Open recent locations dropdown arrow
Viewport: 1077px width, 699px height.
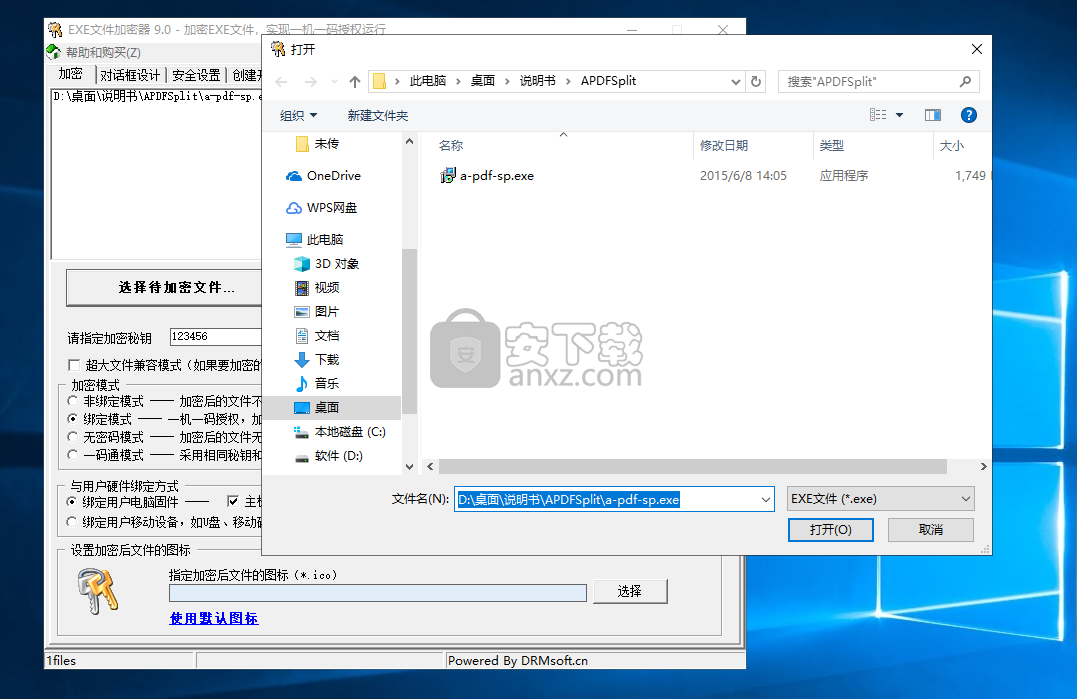tap(334, 82)
